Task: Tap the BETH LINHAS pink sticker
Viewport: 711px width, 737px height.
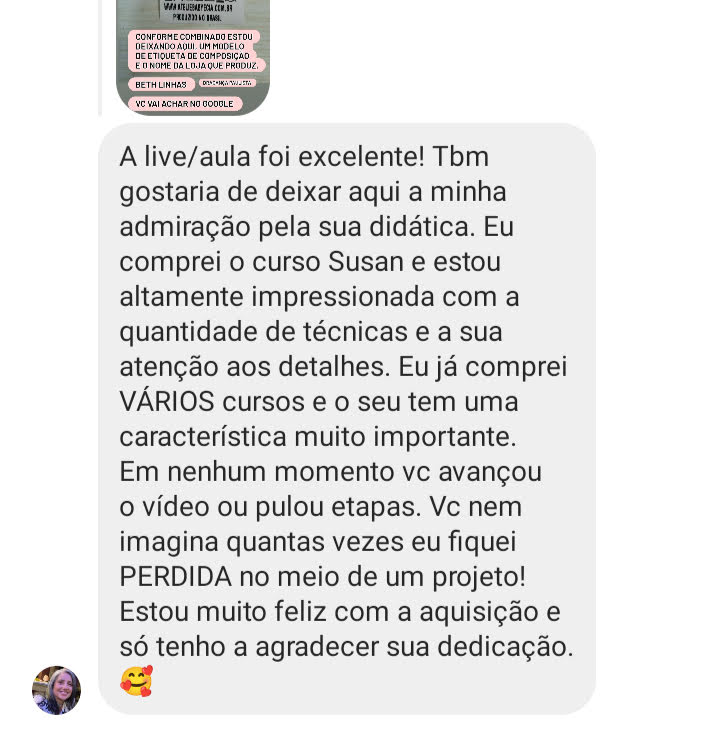Action: [161, 85]
